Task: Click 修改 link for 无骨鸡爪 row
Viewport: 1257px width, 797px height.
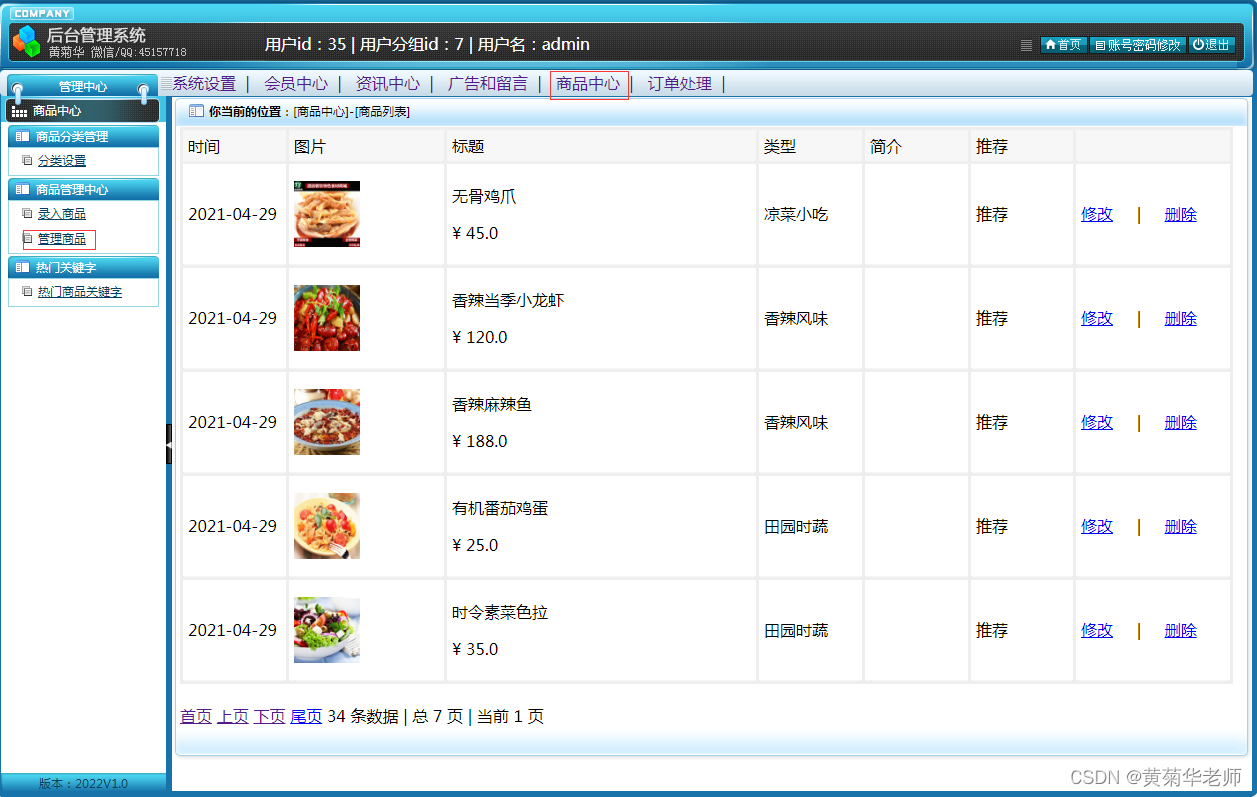Action: point(1096,214)
